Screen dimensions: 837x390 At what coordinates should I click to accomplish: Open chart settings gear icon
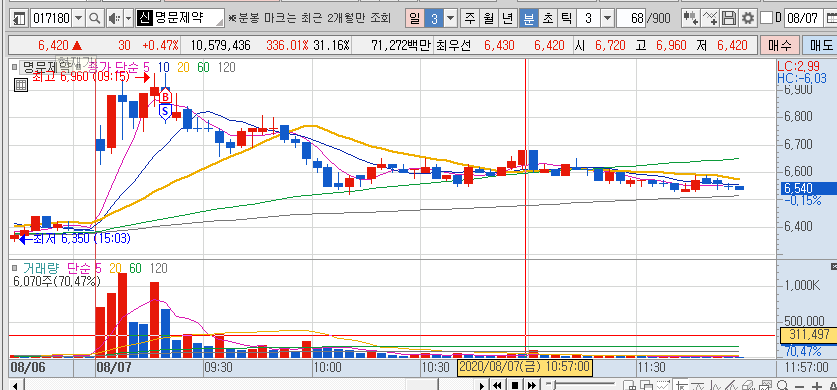(x=748, y=19)
